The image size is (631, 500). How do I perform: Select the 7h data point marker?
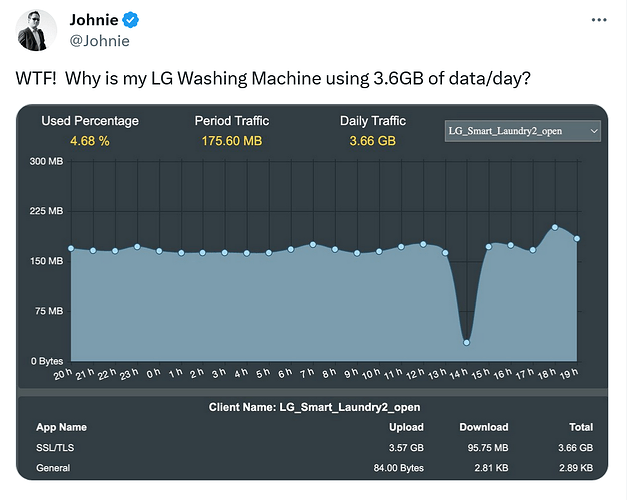(313, 244)
